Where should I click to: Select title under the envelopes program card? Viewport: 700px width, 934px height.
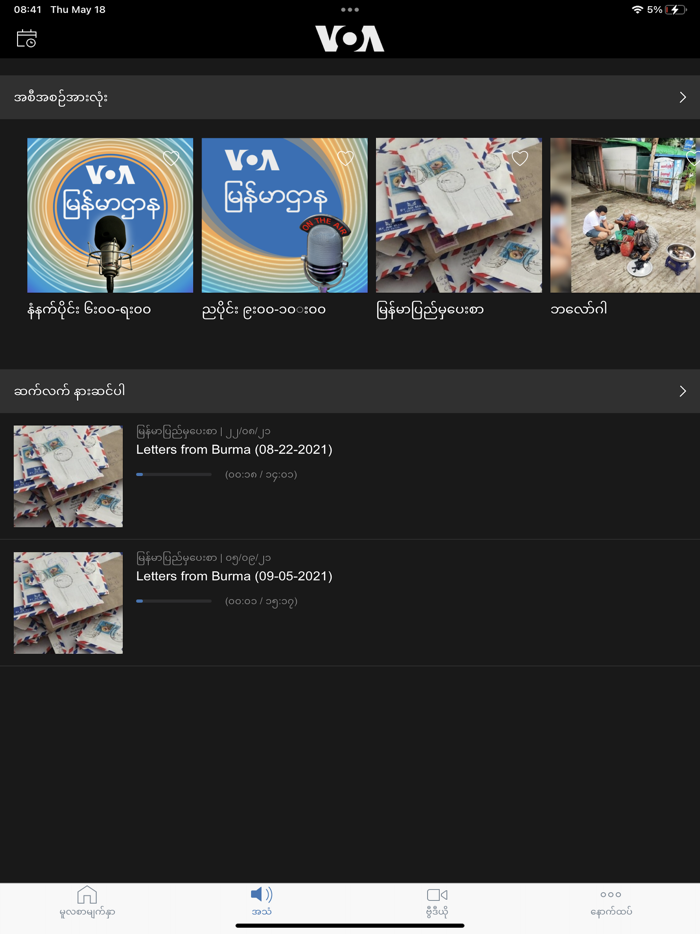[x=430, y=310]
